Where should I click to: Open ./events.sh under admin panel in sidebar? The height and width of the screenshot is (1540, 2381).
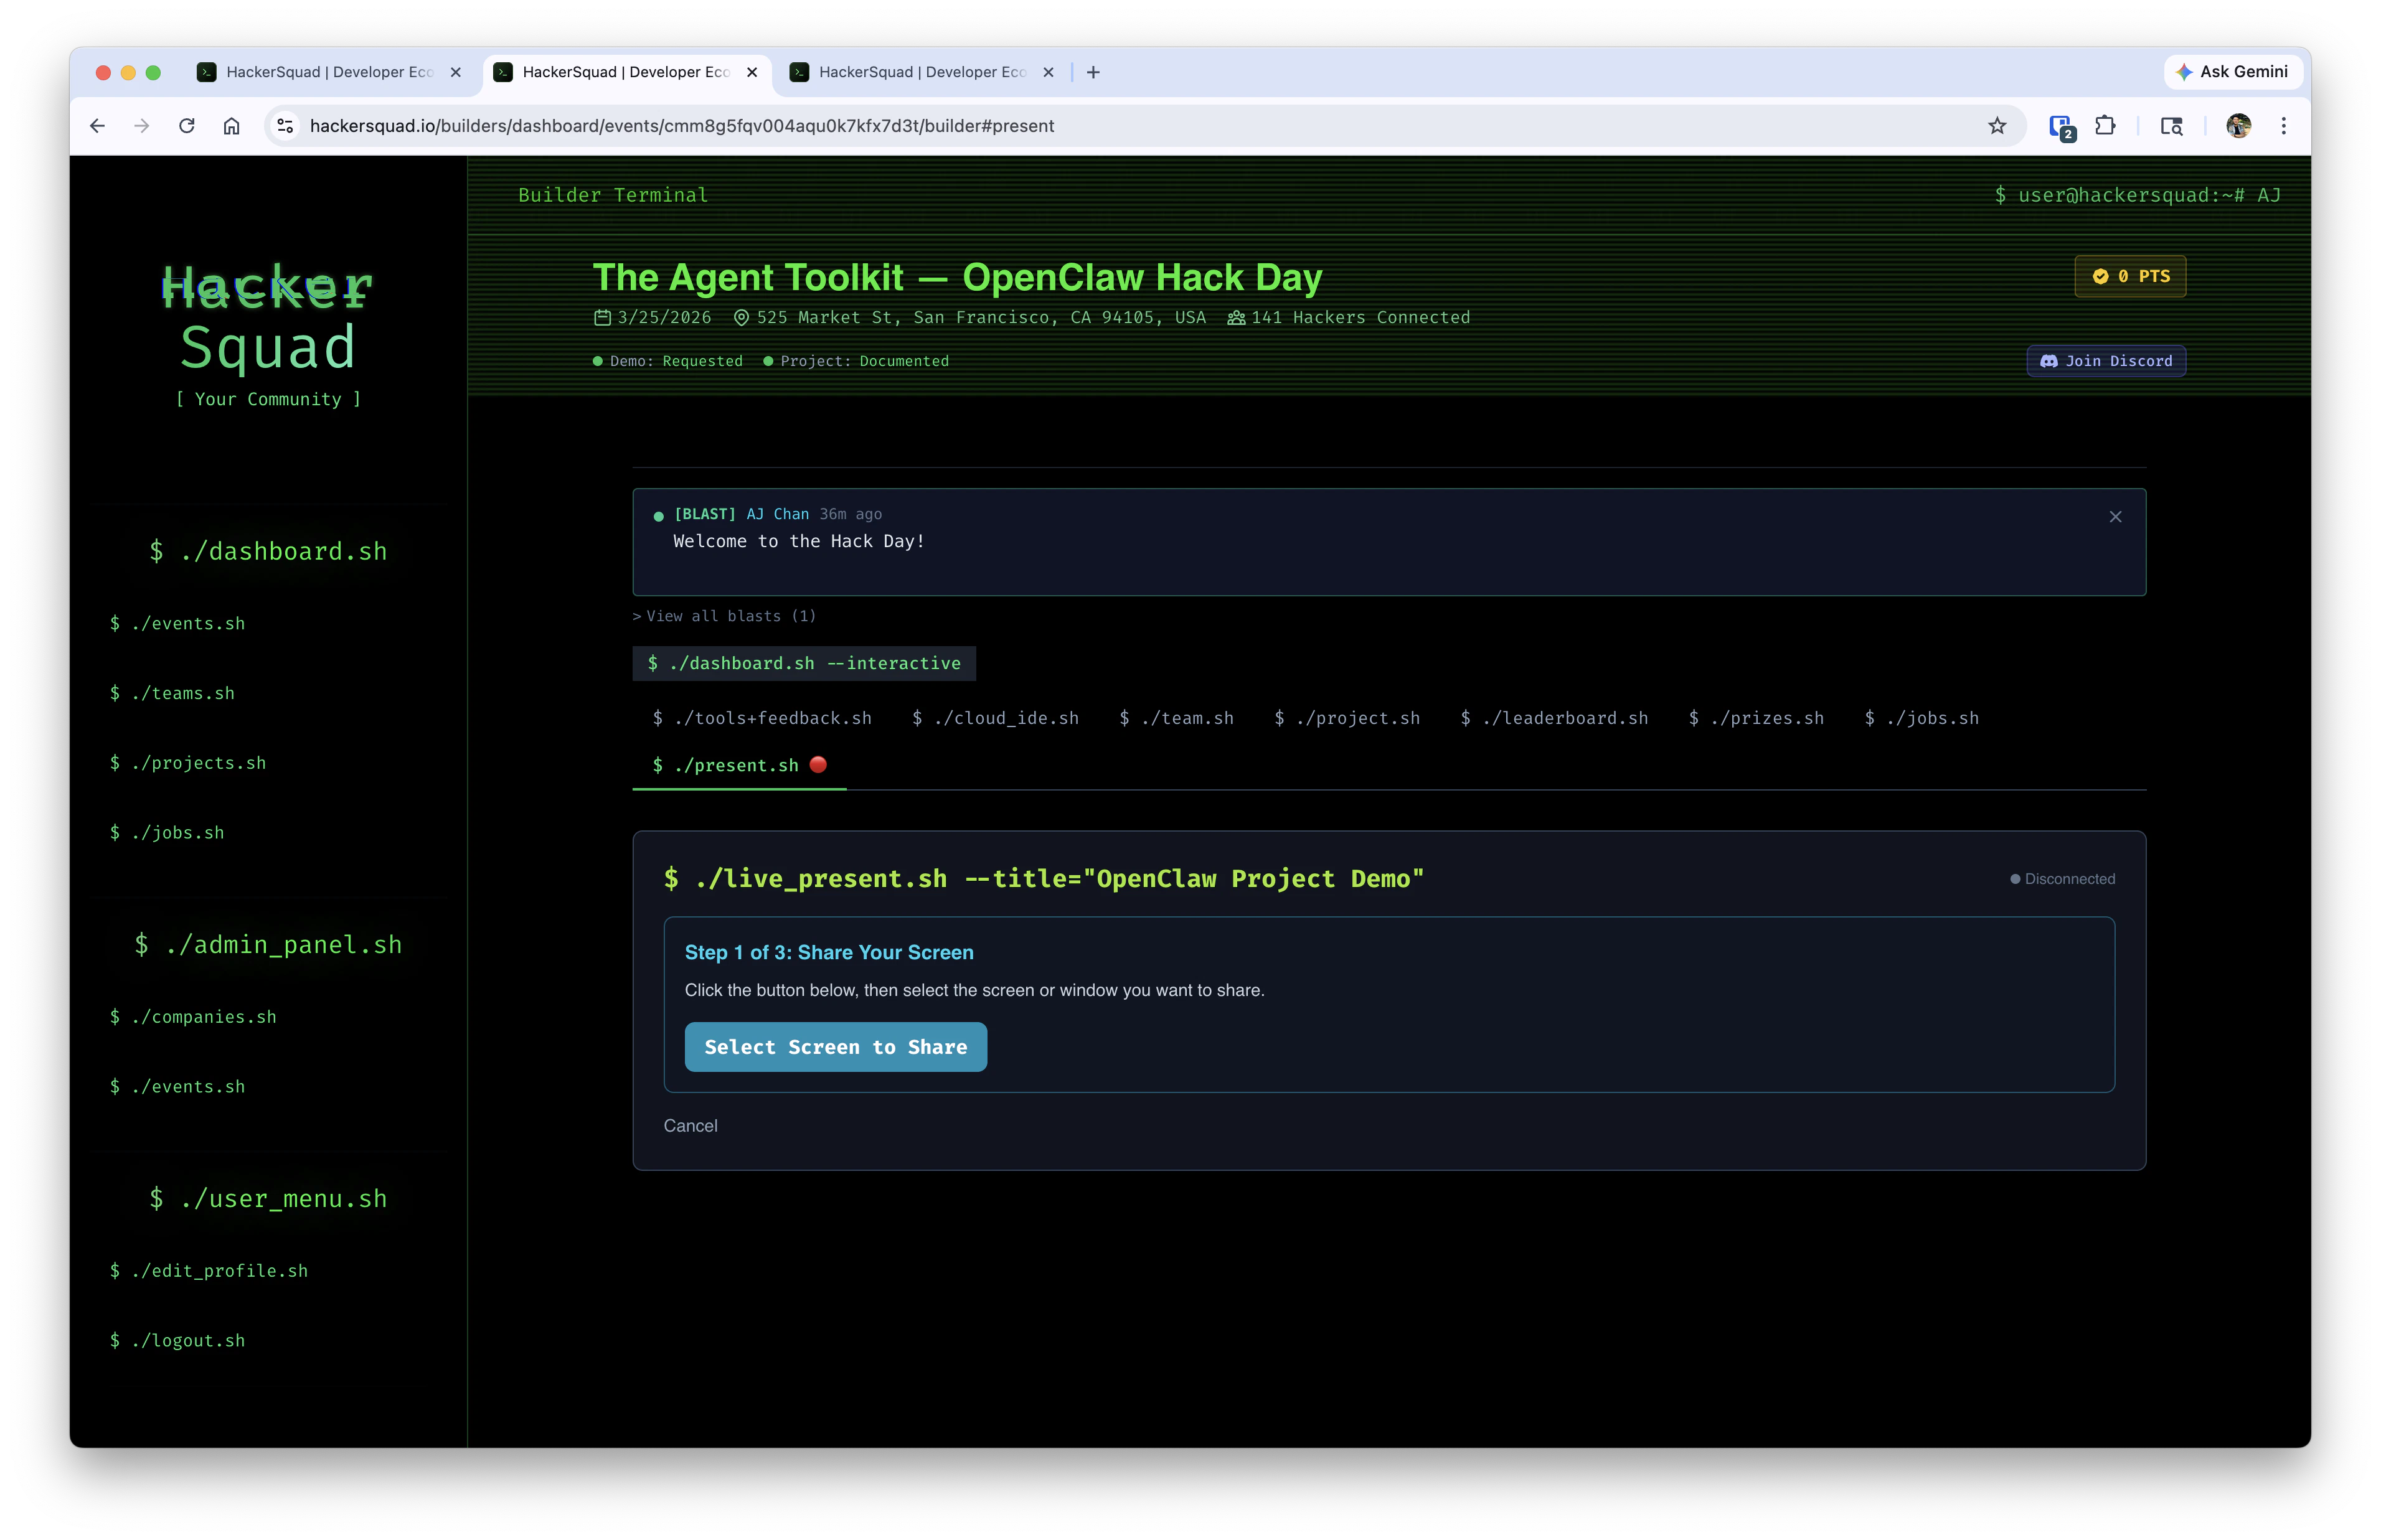coord(177,1087)
